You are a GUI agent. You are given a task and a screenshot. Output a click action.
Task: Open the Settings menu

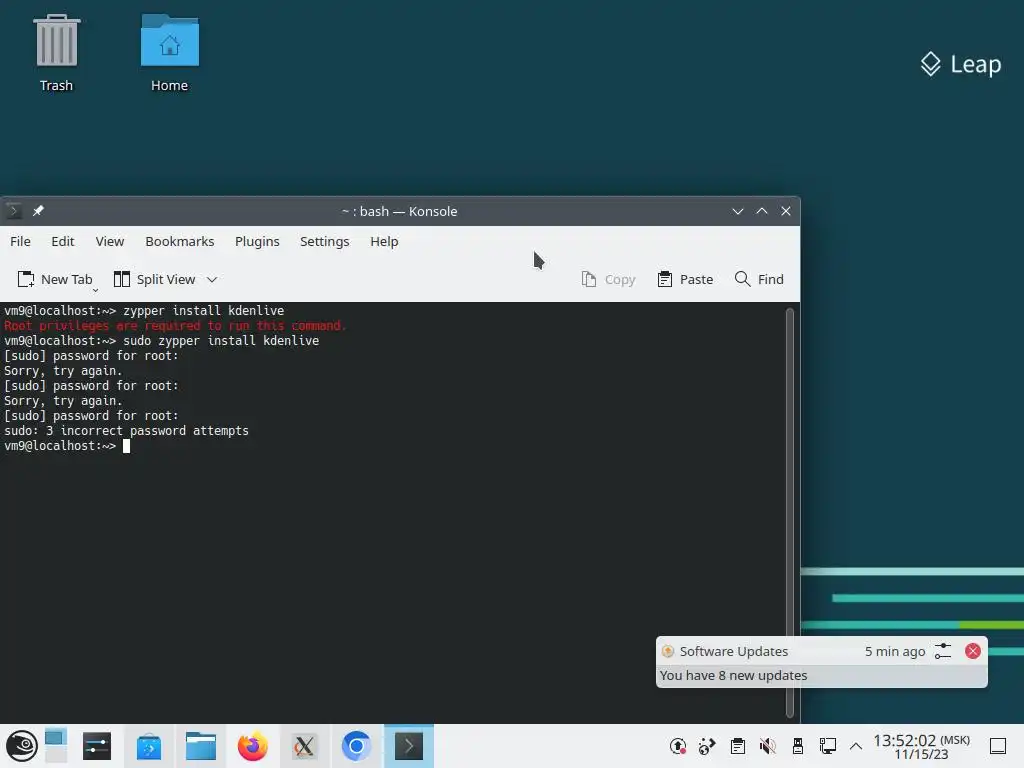point(325,241)
